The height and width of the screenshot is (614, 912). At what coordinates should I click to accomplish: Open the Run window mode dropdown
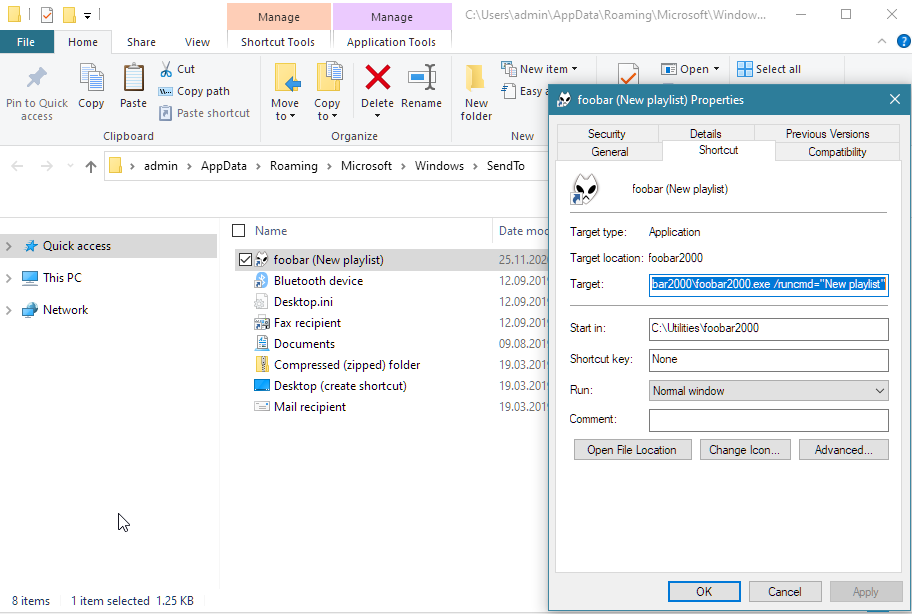click(x=768, y=391)
